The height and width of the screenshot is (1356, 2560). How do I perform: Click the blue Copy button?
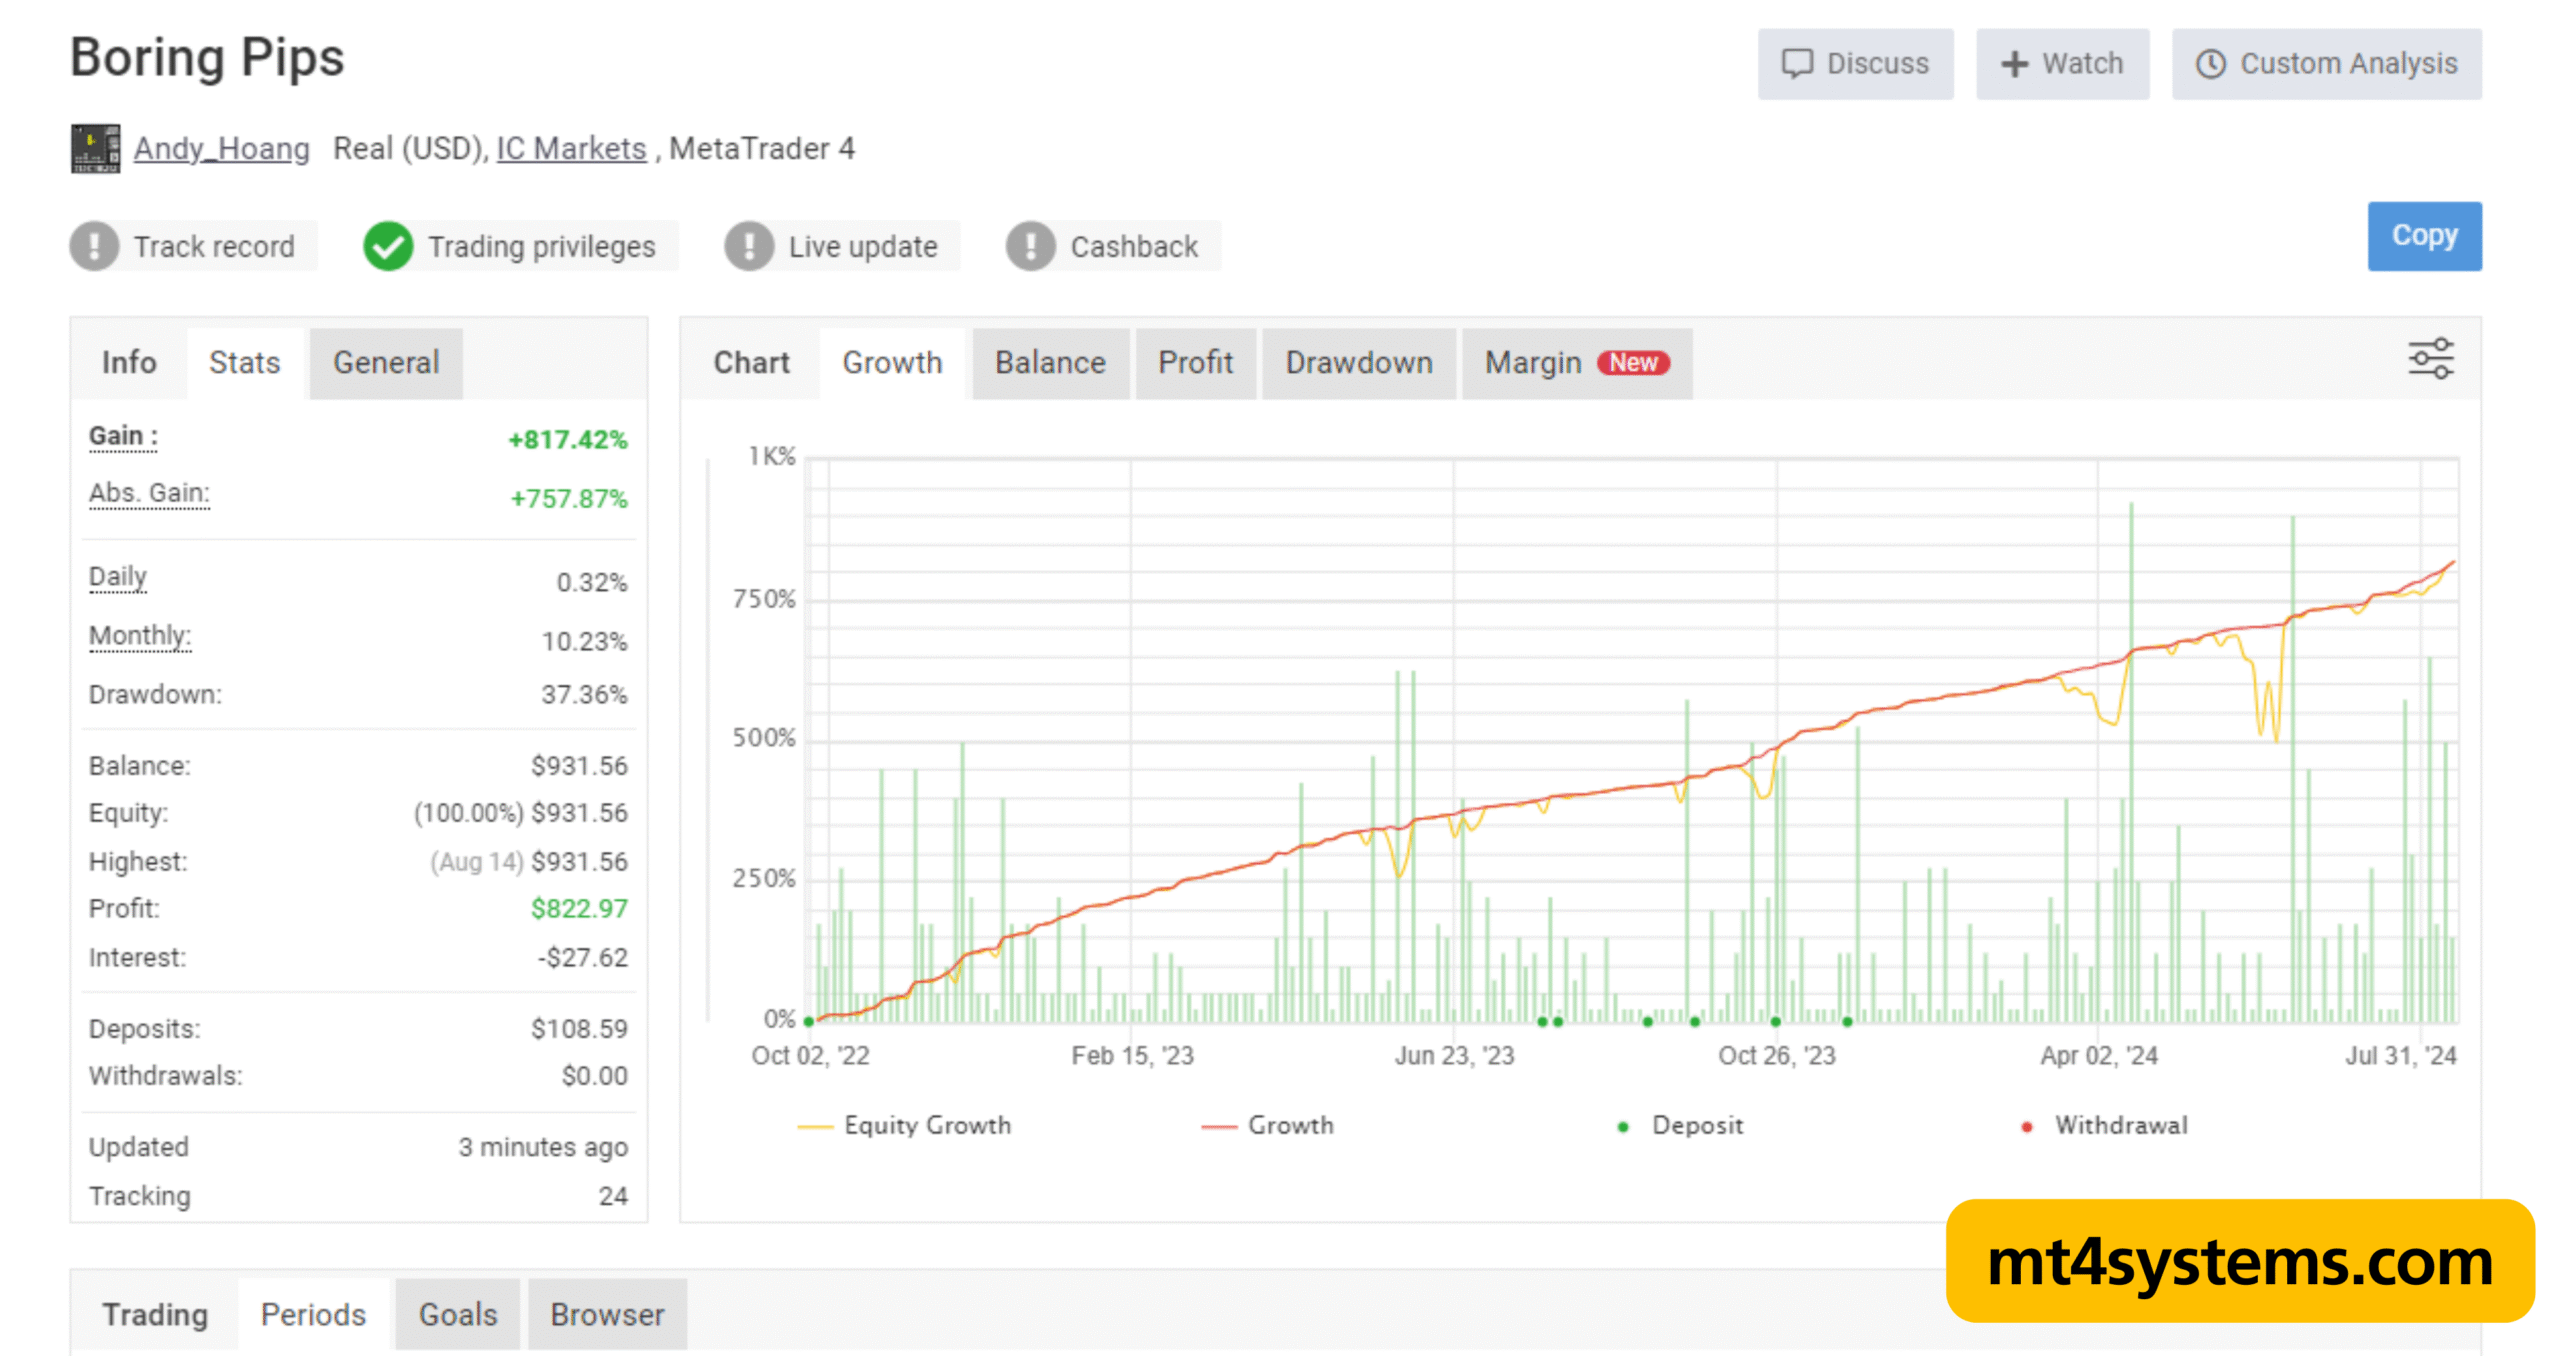coord(2423,236)
